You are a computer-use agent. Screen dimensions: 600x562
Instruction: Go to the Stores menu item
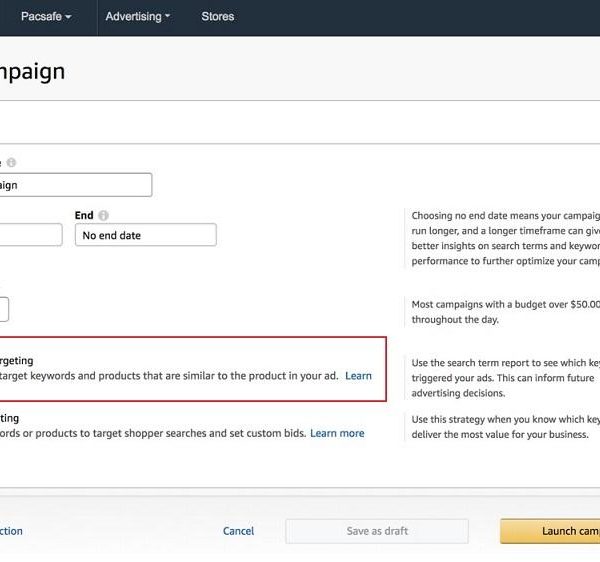(217, 17)
